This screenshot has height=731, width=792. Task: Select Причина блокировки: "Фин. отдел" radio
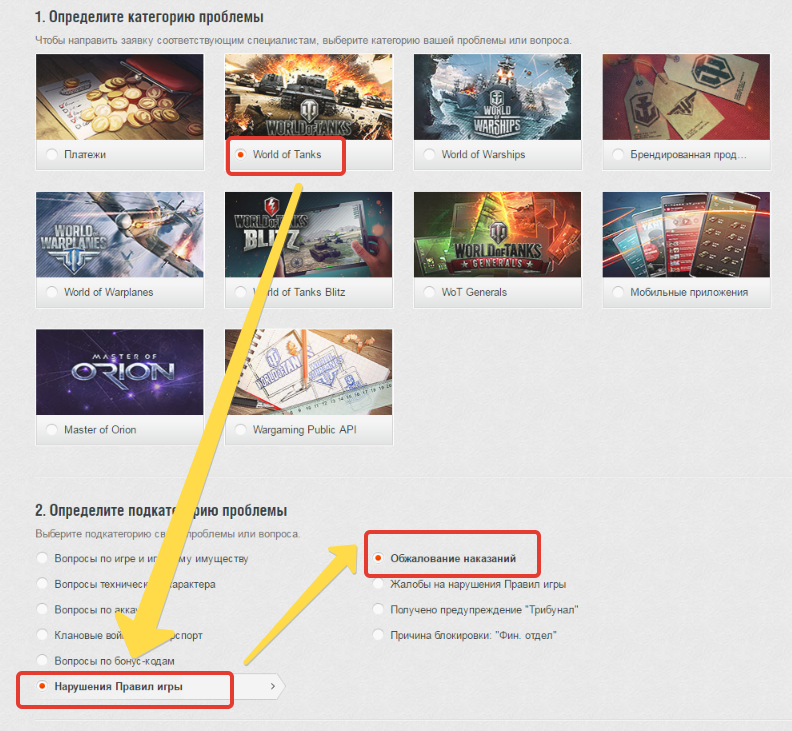click(x=378, y=635)
